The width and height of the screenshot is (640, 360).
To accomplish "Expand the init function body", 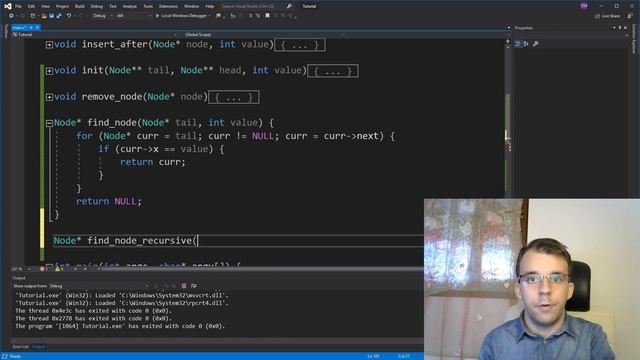I will (x=49, y=71).
